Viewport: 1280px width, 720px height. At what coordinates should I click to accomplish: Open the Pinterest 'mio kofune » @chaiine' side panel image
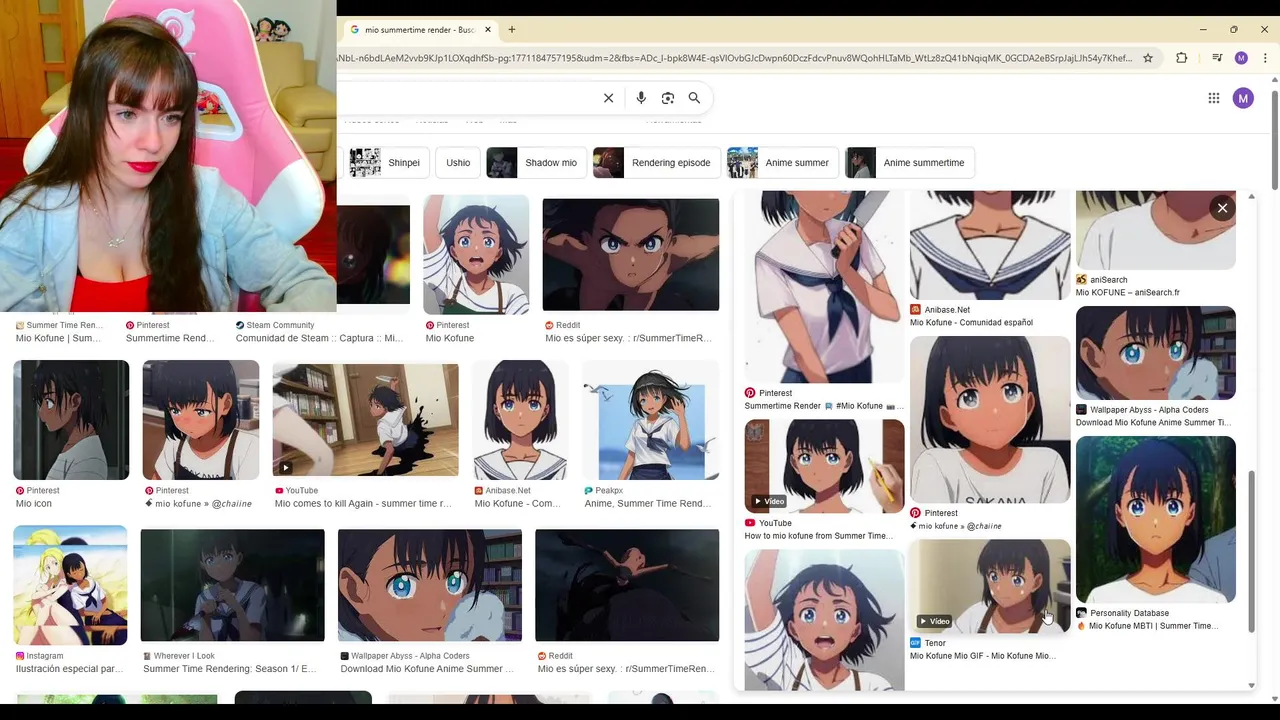pos(990,419)
